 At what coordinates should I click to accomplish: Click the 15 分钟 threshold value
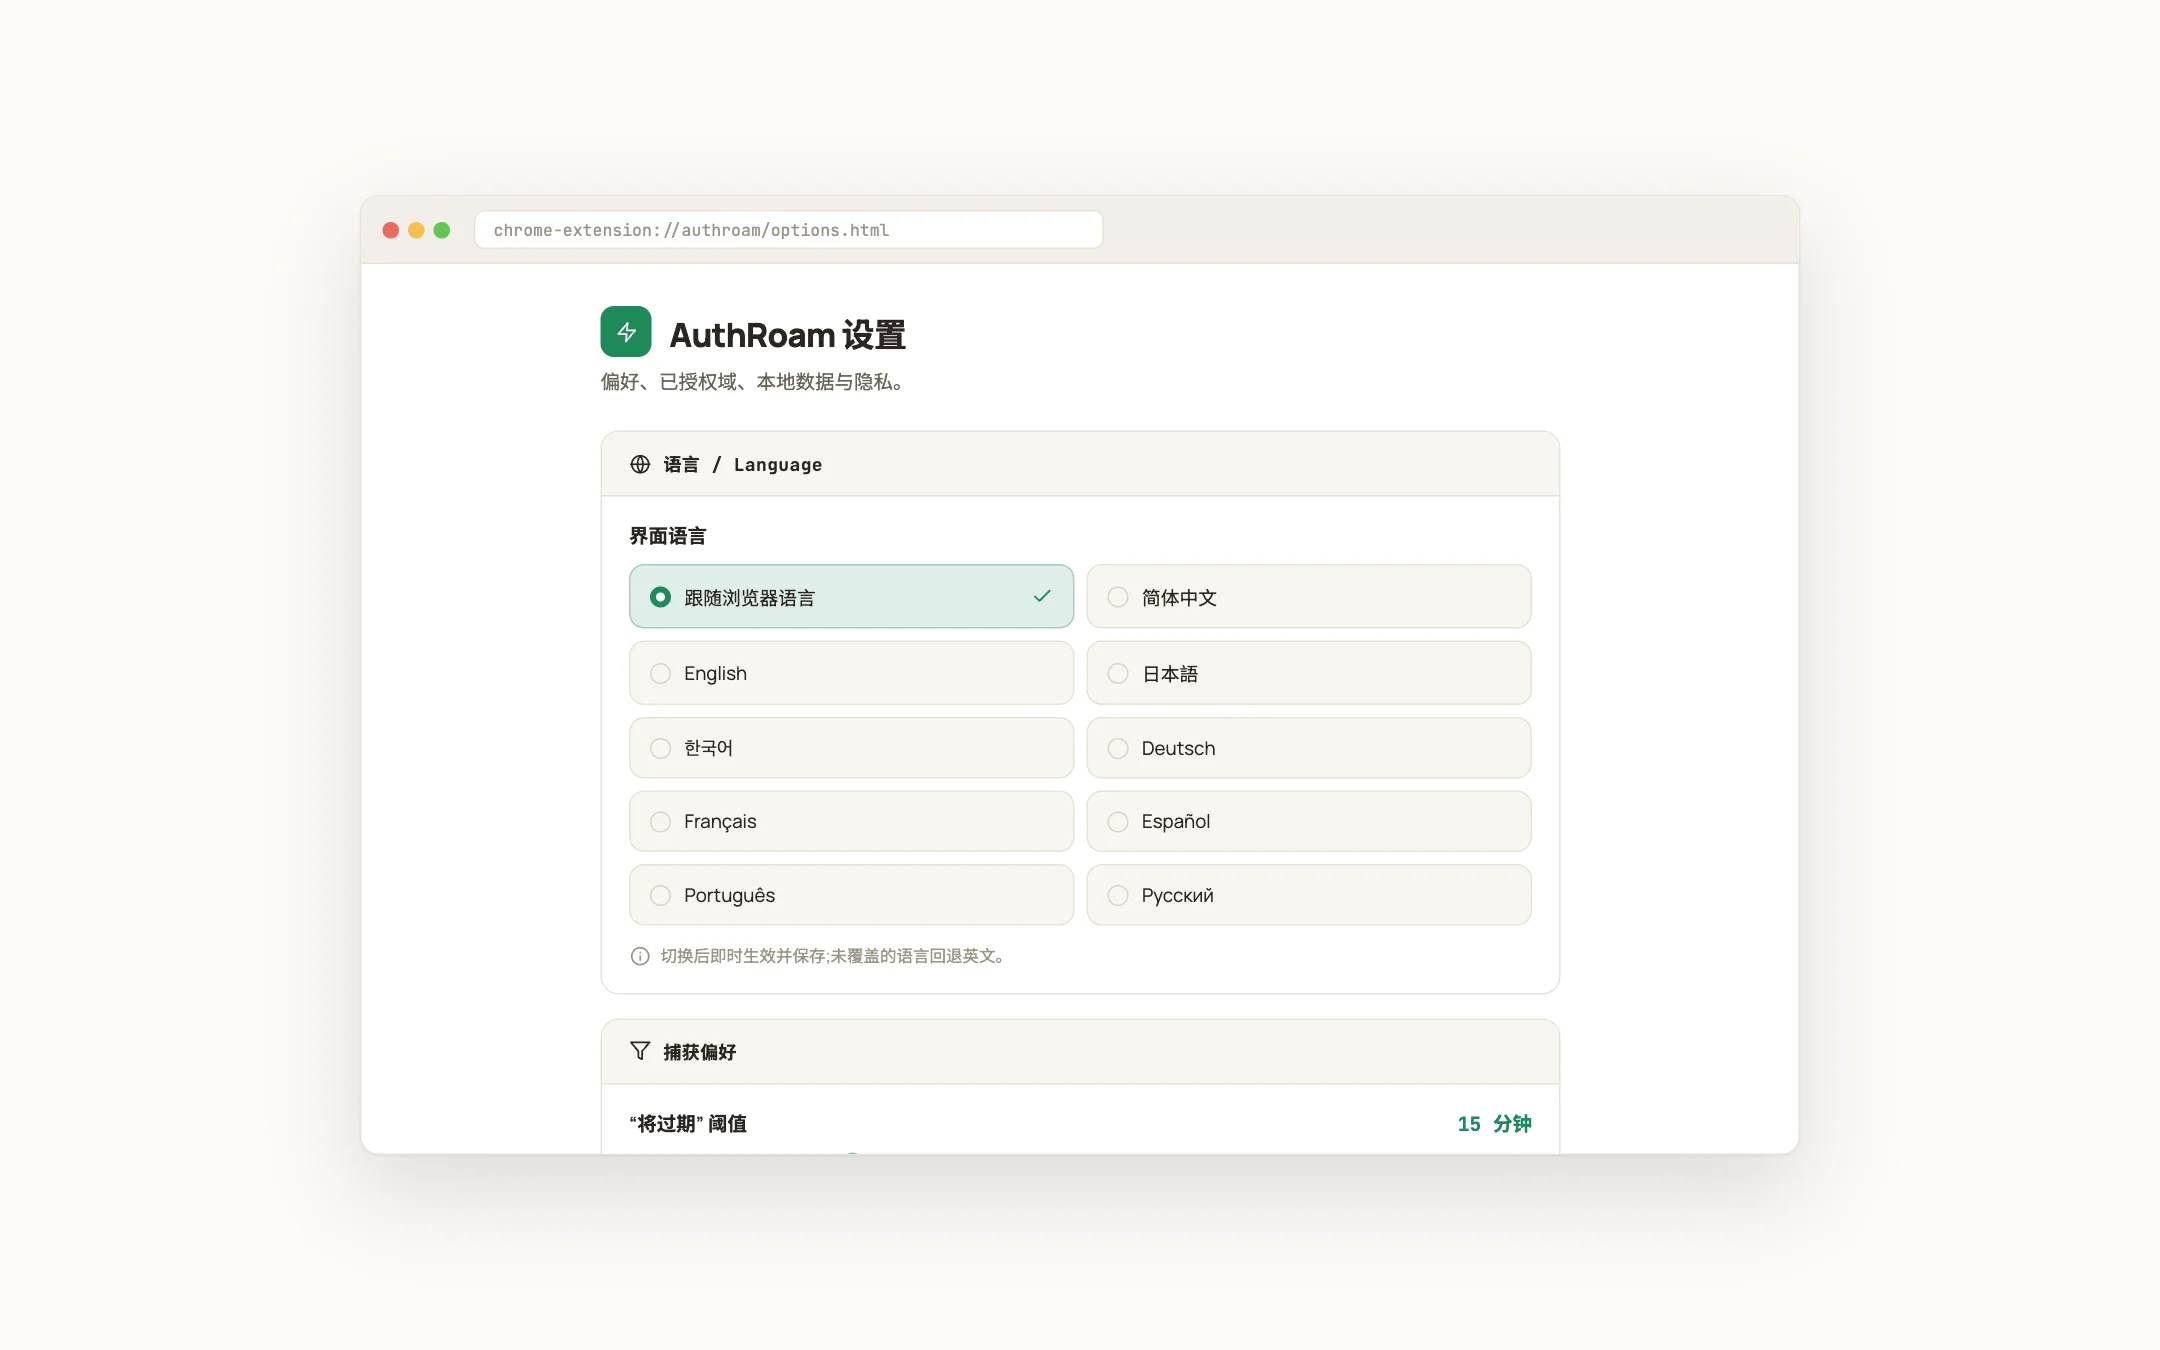coord(1494,1124)
